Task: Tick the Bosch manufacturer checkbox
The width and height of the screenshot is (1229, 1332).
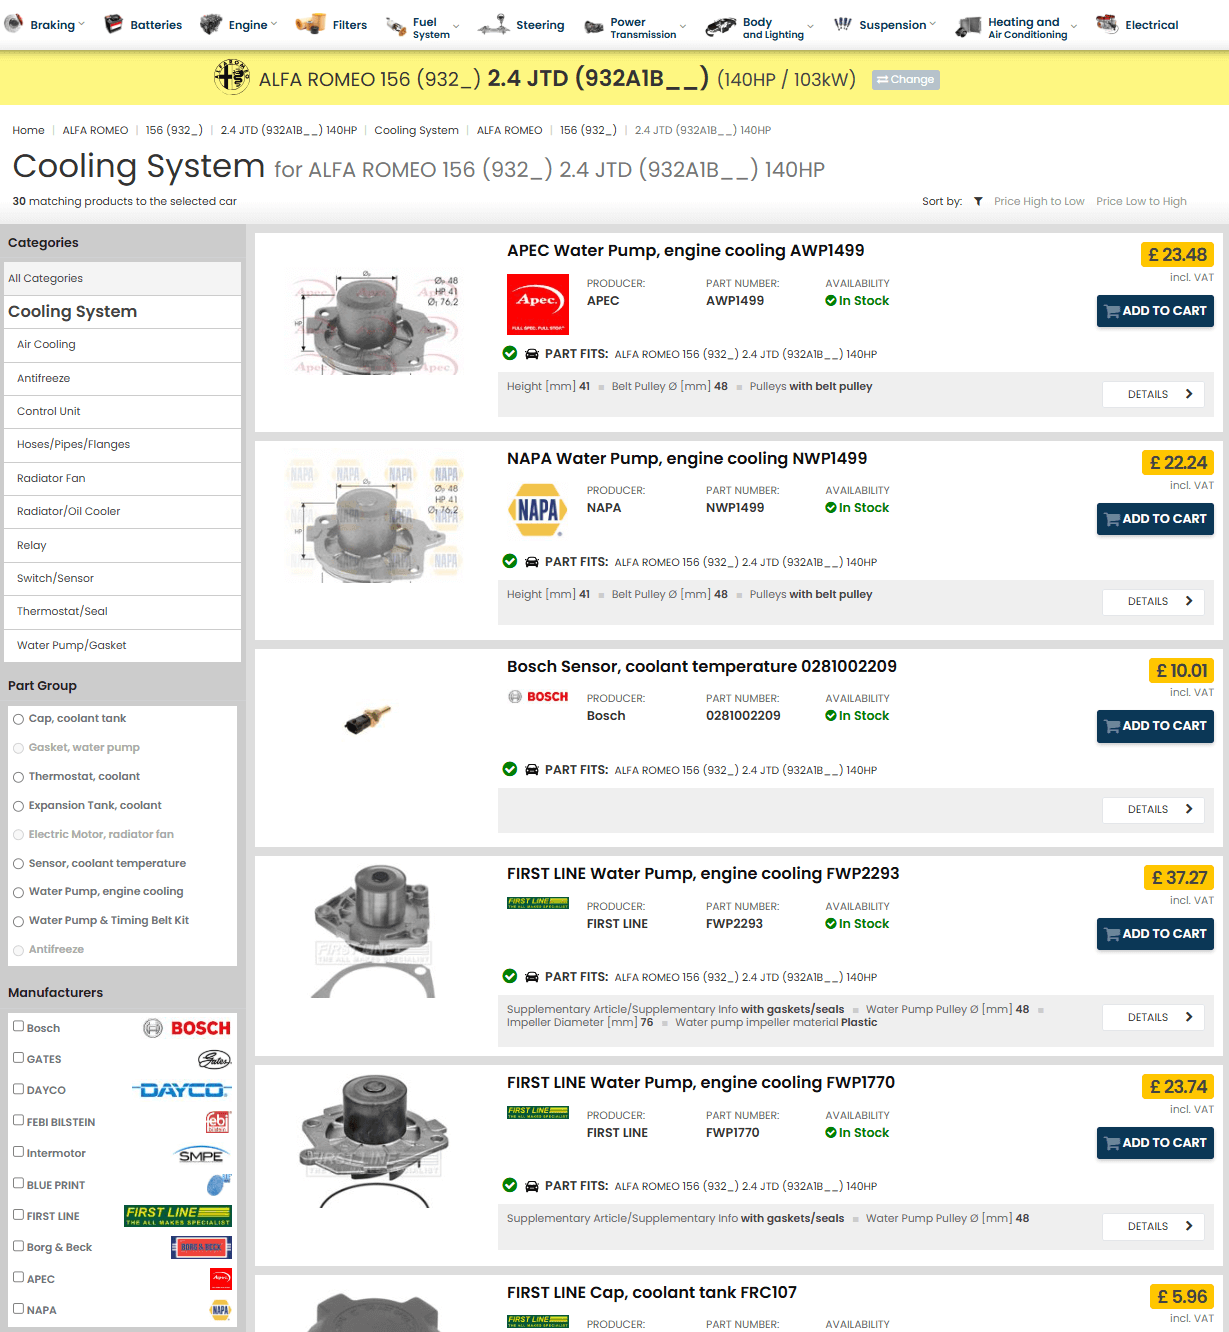Action: pos(18,1026)
